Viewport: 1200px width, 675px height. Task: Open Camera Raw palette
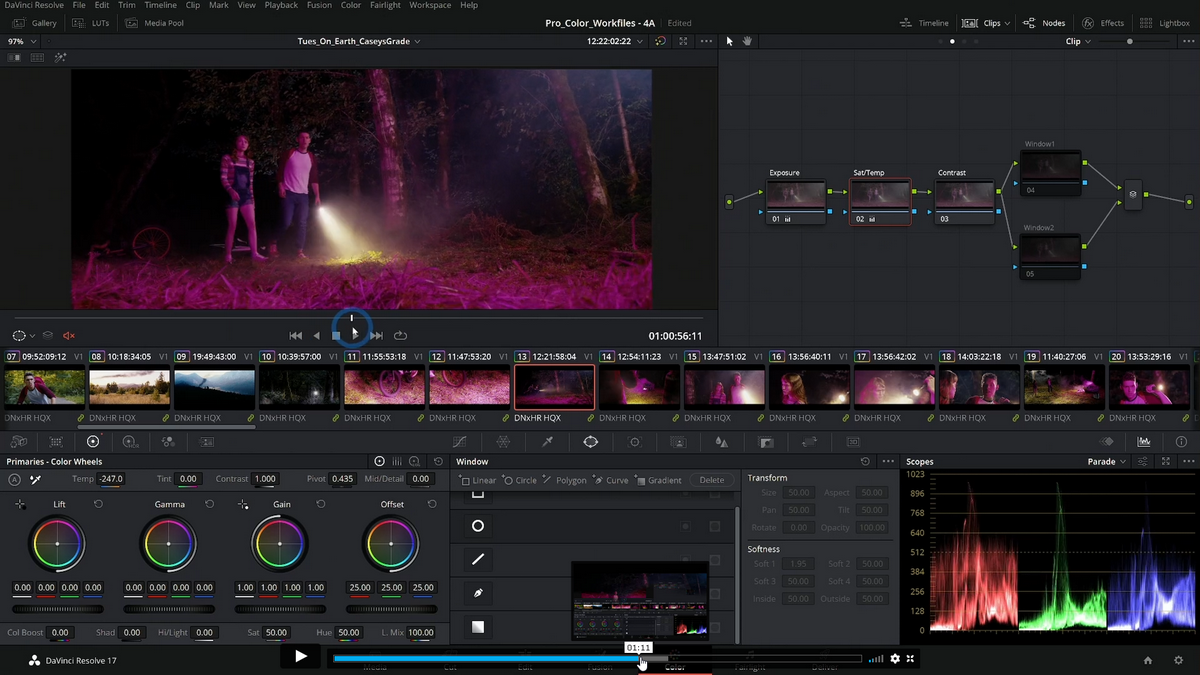point(19,441)
